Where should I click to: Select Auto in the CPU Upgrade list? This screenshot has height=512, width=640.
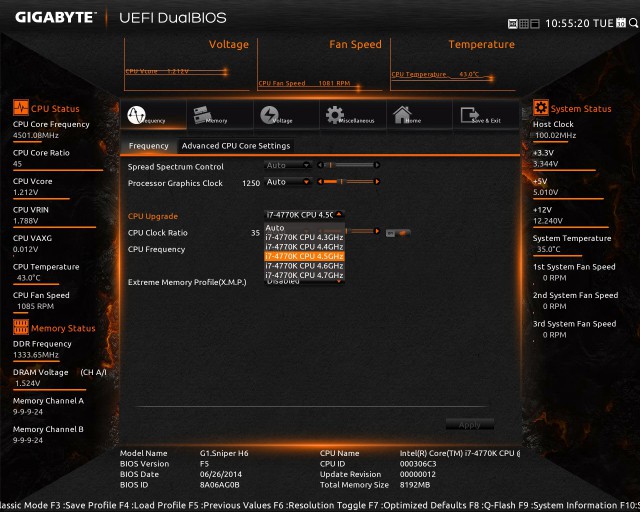[304, 228]
